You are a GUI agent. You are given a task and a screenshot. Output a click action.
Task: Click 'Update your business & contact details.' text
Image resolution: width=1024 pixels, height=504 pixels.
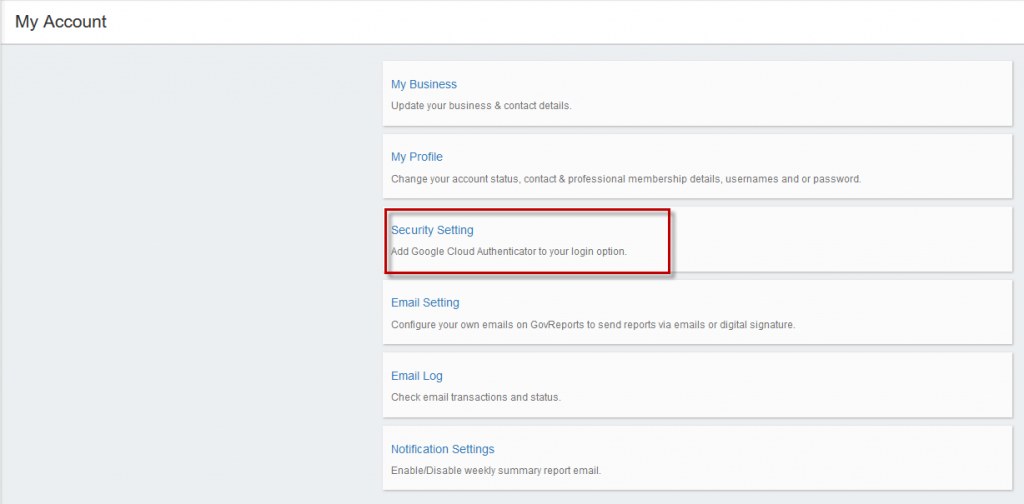481,105
